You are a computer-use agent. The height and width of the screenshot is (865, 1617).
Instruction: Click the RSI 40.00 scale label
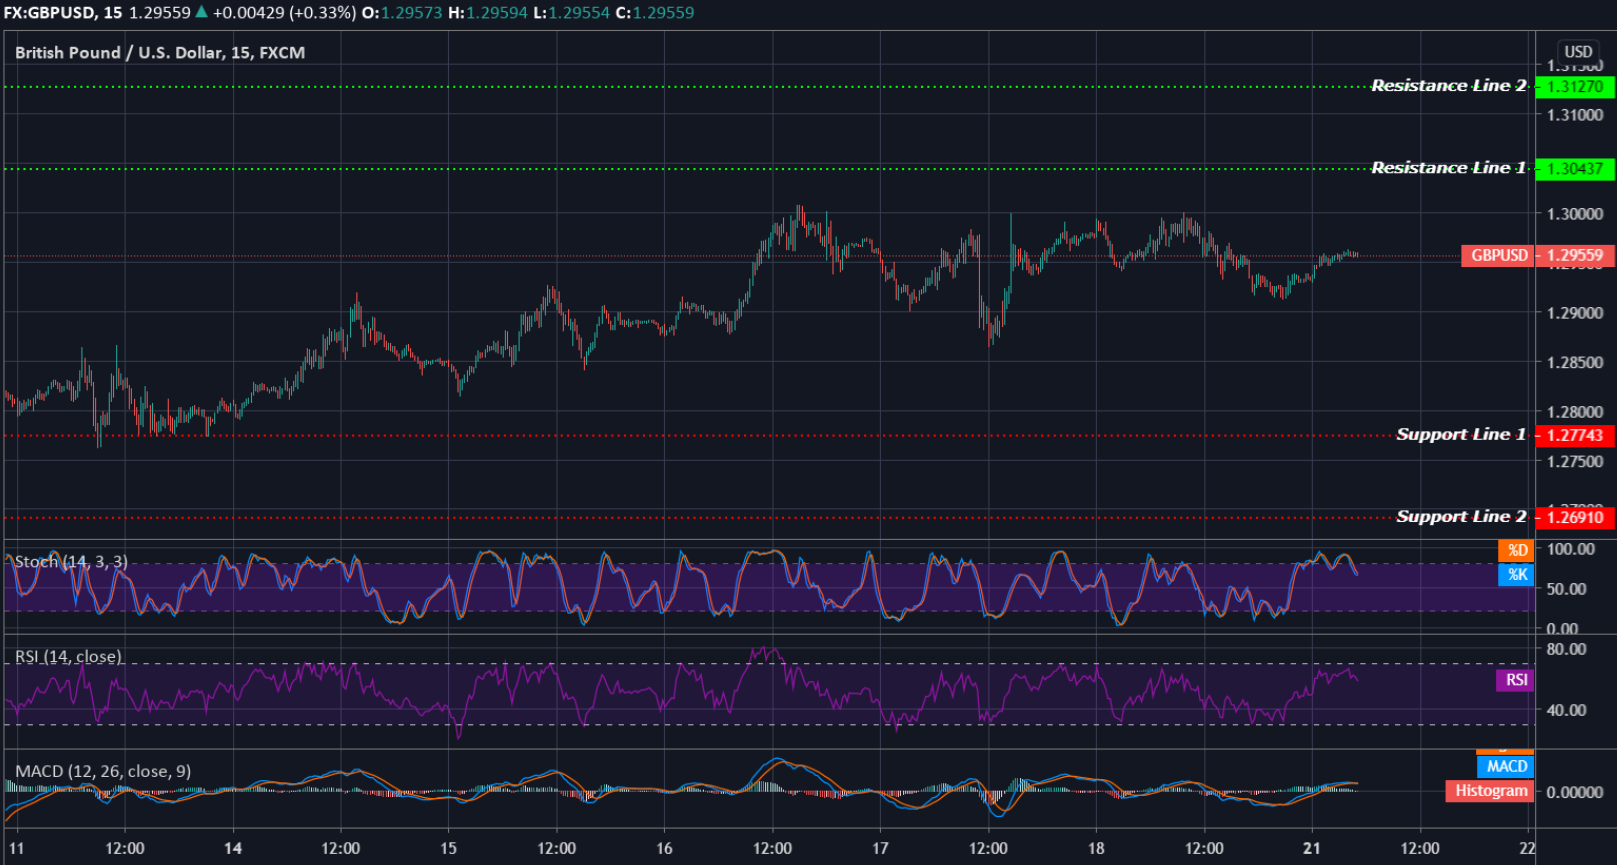[x=1566, y=710]
